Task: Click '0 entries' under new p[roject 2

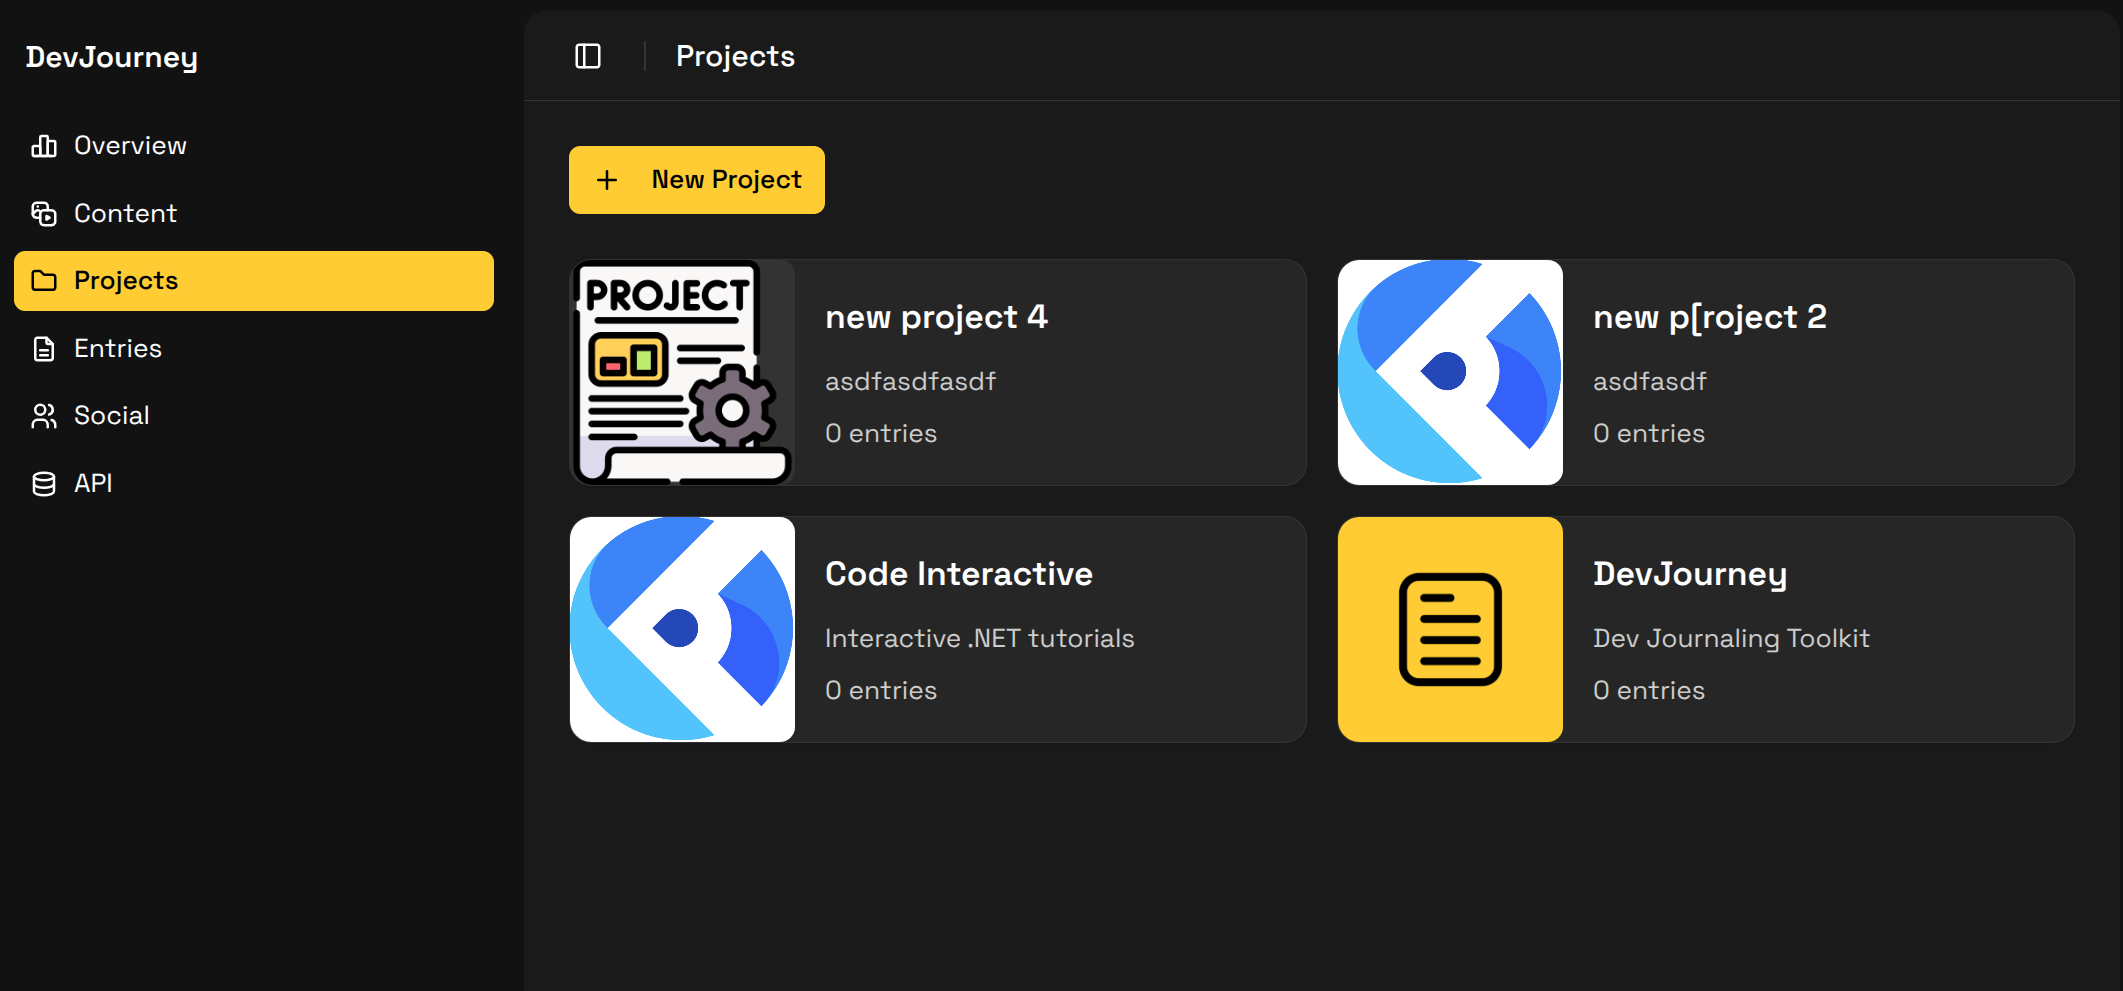Action: coord(1649,434)
